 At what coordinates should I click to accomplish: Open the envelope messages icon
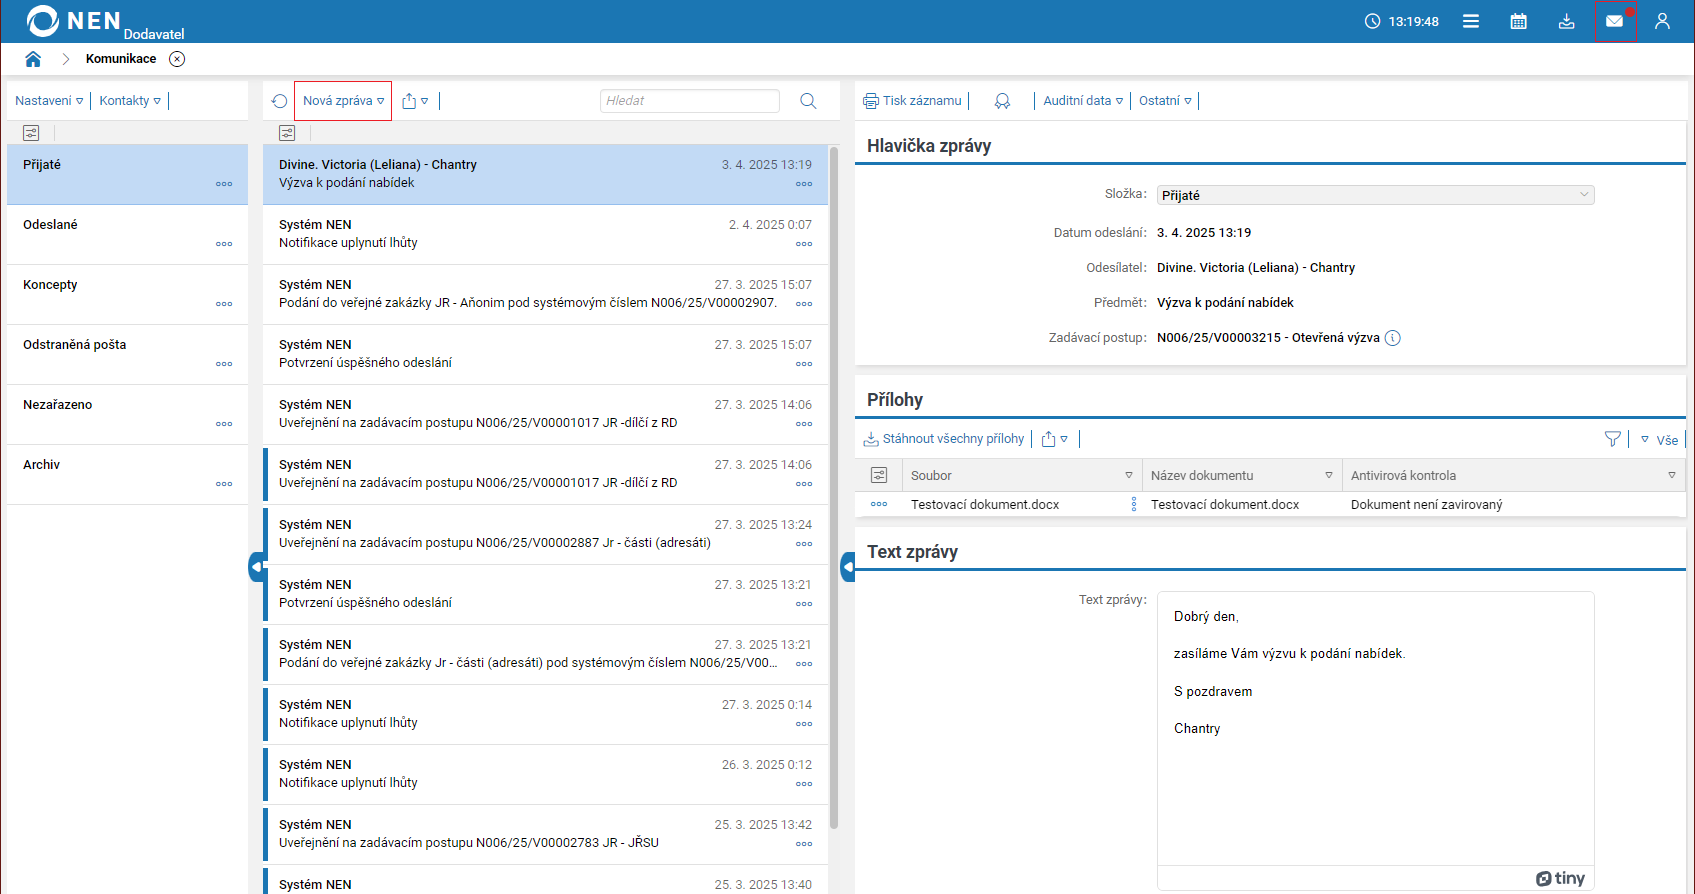[x=1614, y=21]
